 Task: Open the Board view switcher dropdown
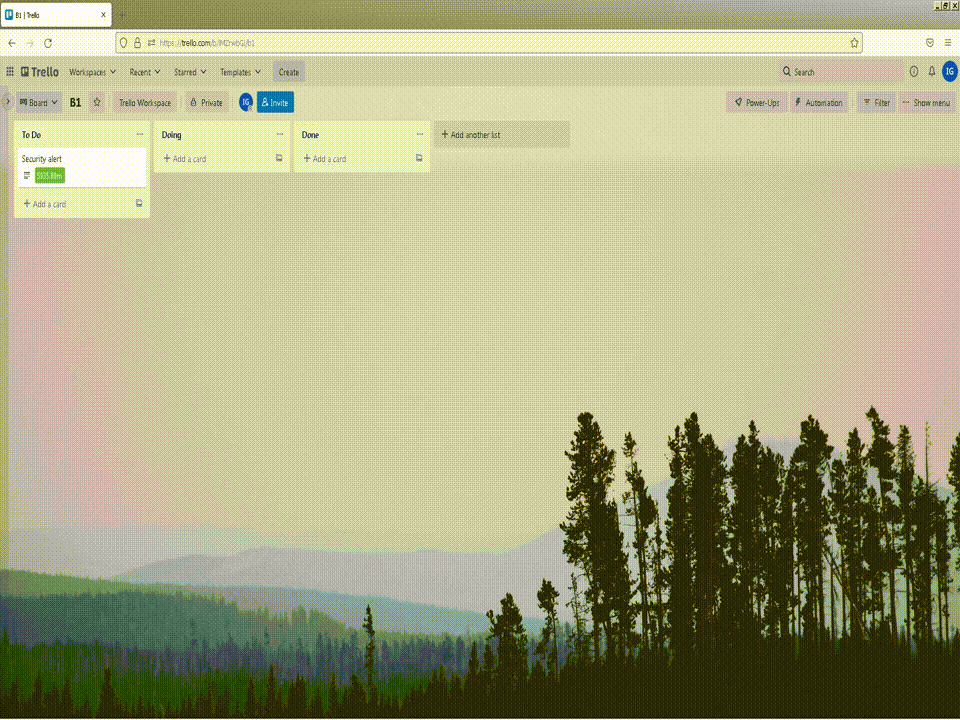pos(38,102)
